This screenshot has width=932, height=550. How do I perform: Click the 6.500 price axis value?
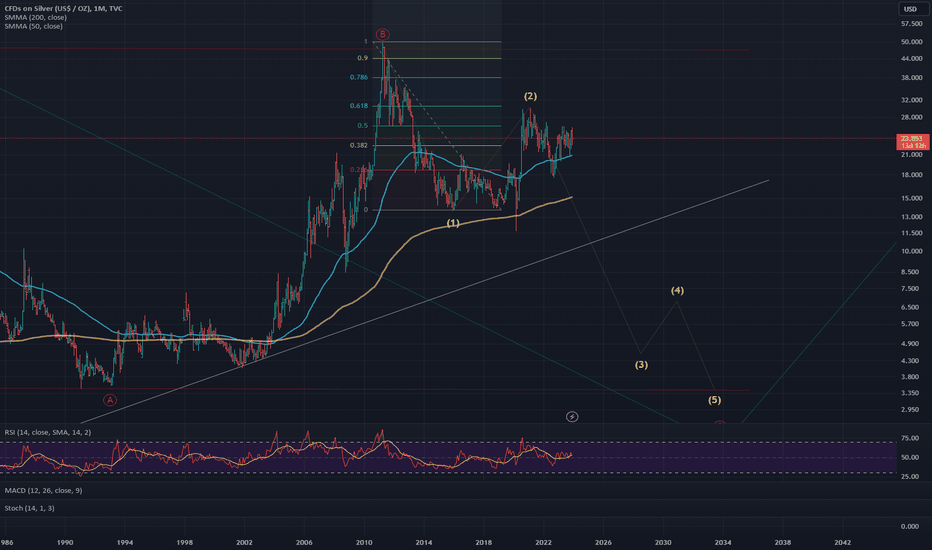[x=910, y=307]
